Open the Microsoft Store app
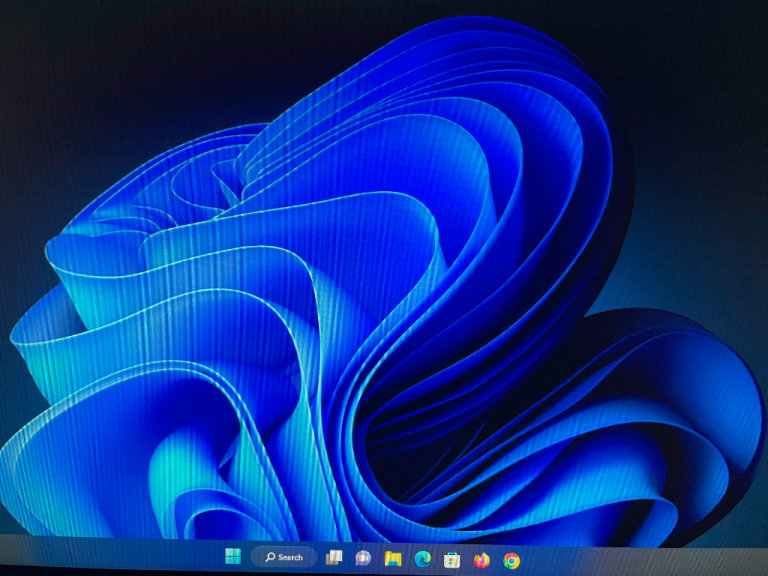This screenshot has width=768, height=576. (452, 560)
